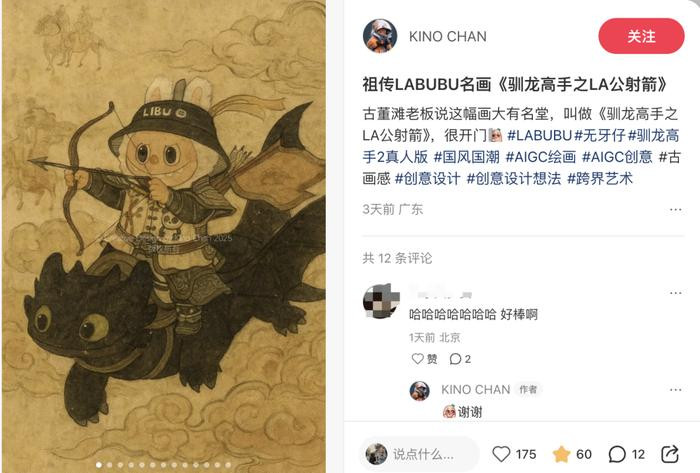700x473 pixels.
Task: Open the blurred commenter's avatar
Action: [x=381, y=301]
